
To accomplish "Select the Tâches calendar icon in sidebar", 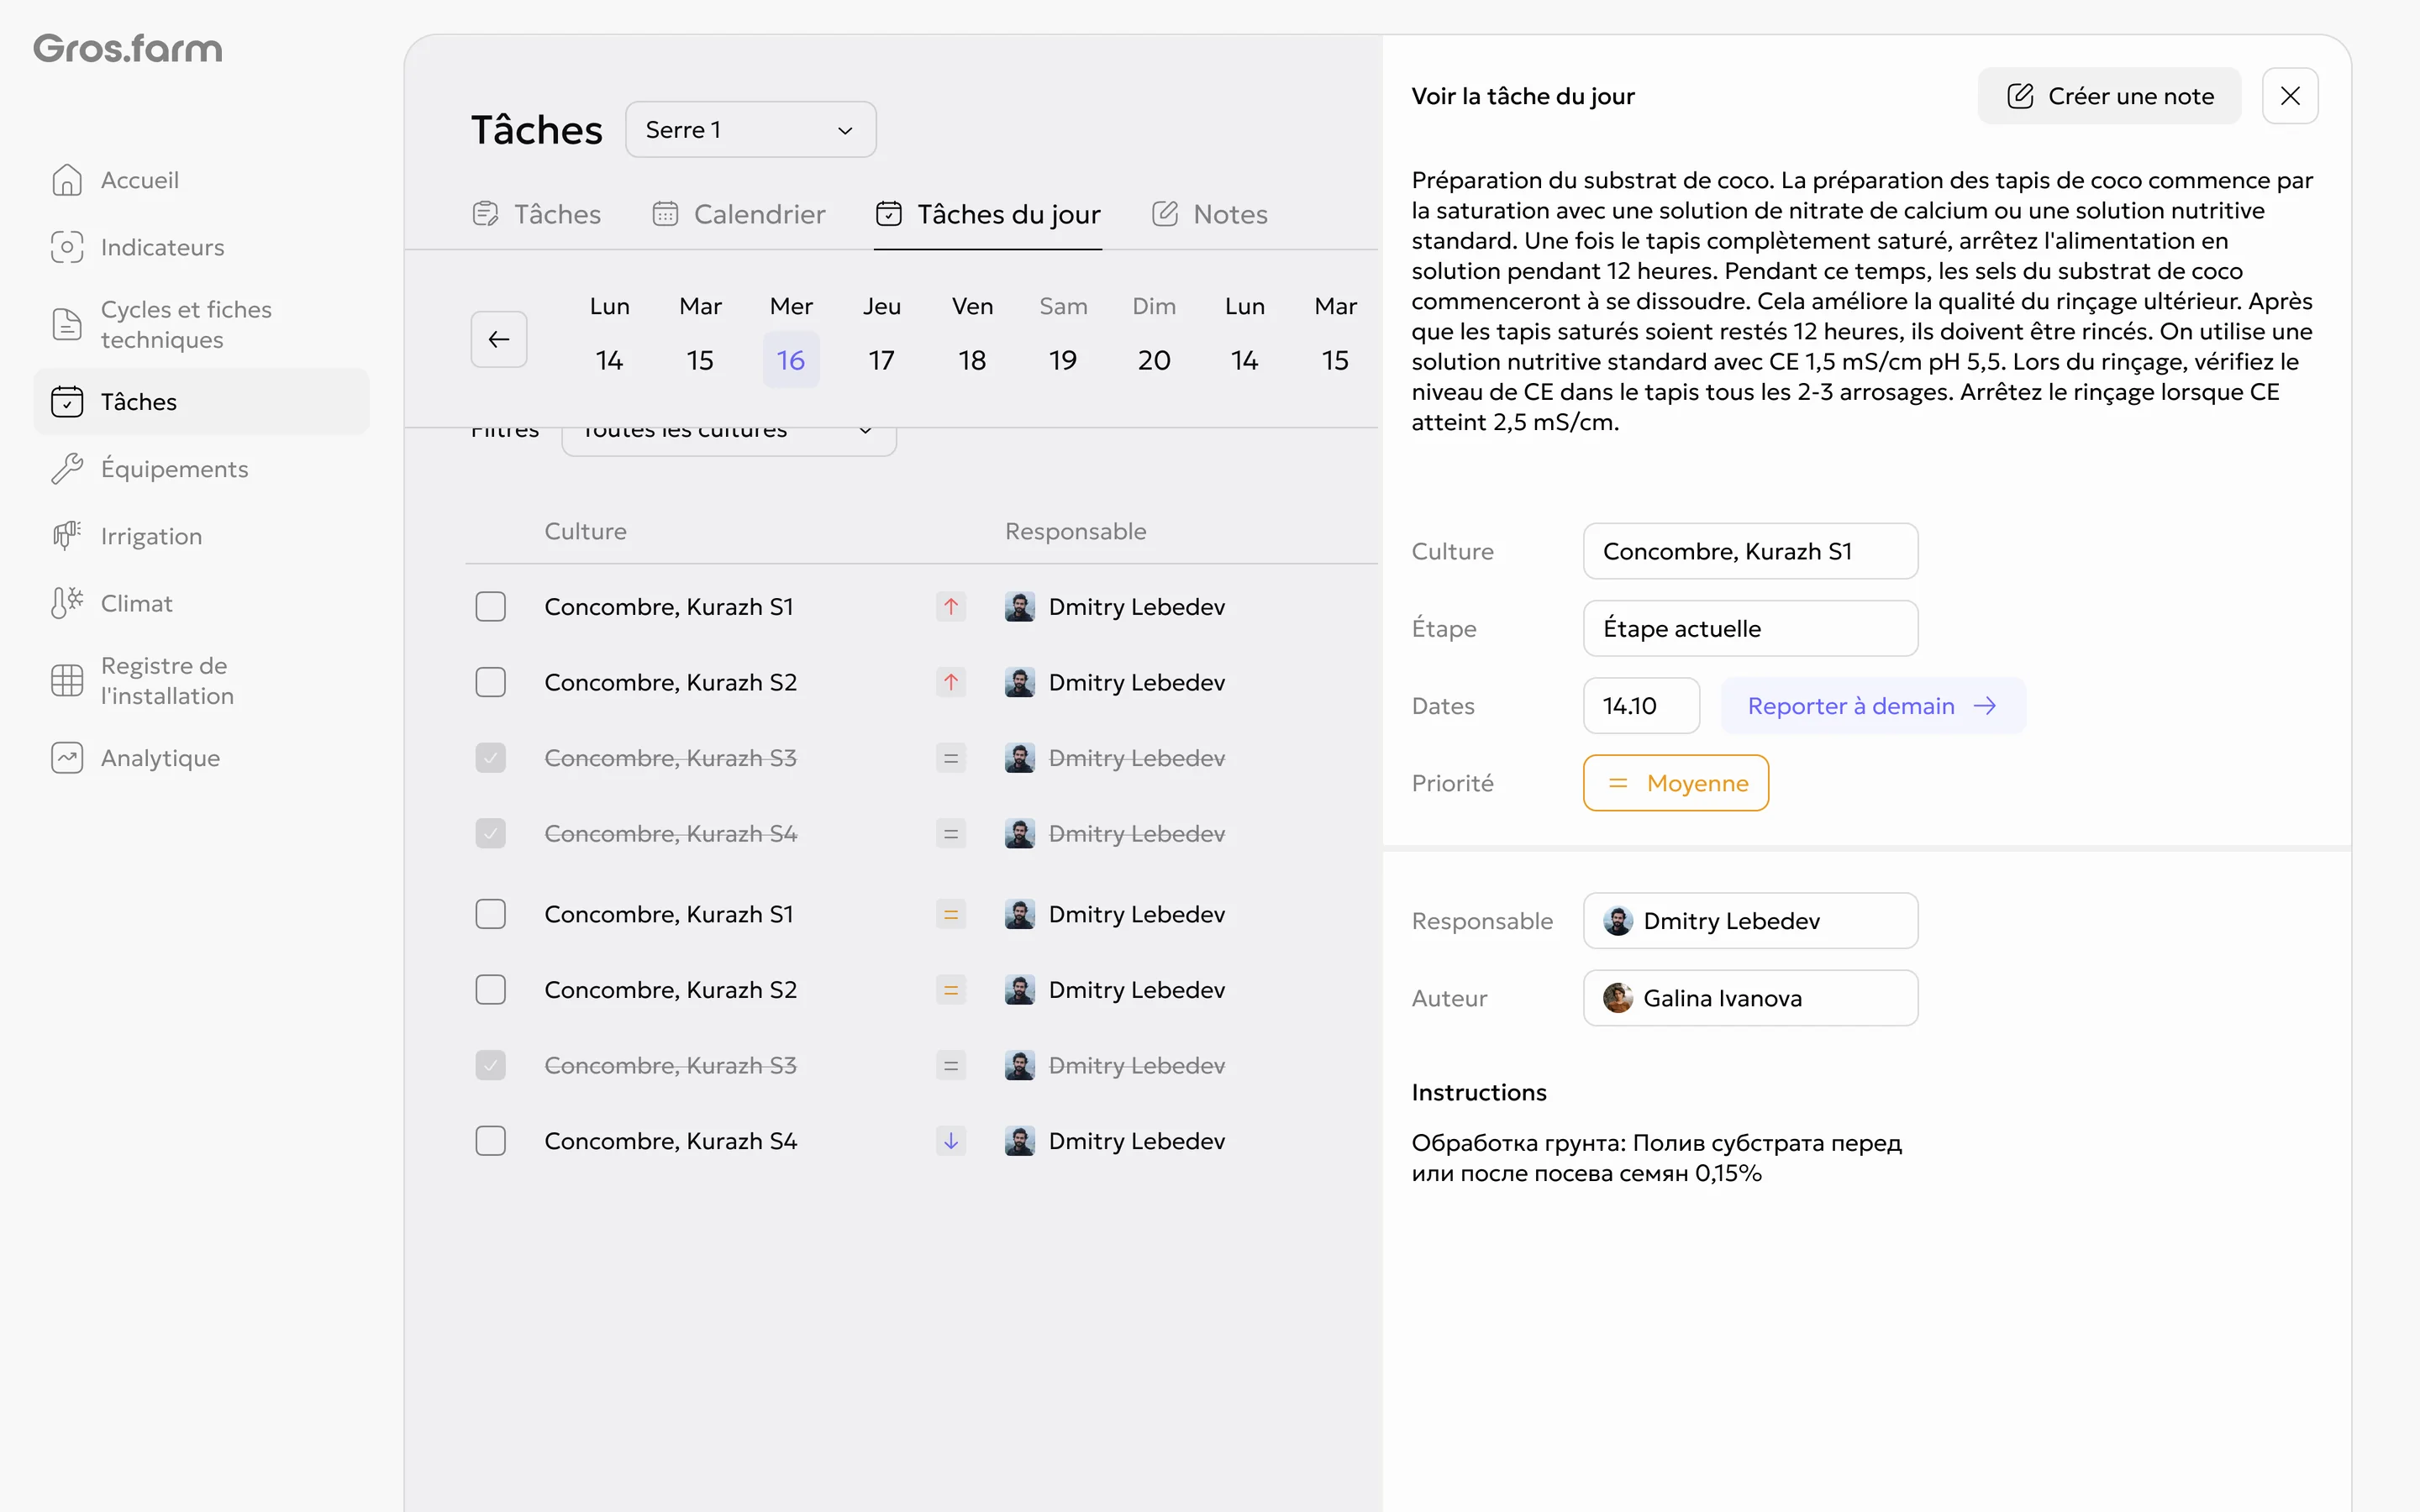I will click(x=67, y=402).
